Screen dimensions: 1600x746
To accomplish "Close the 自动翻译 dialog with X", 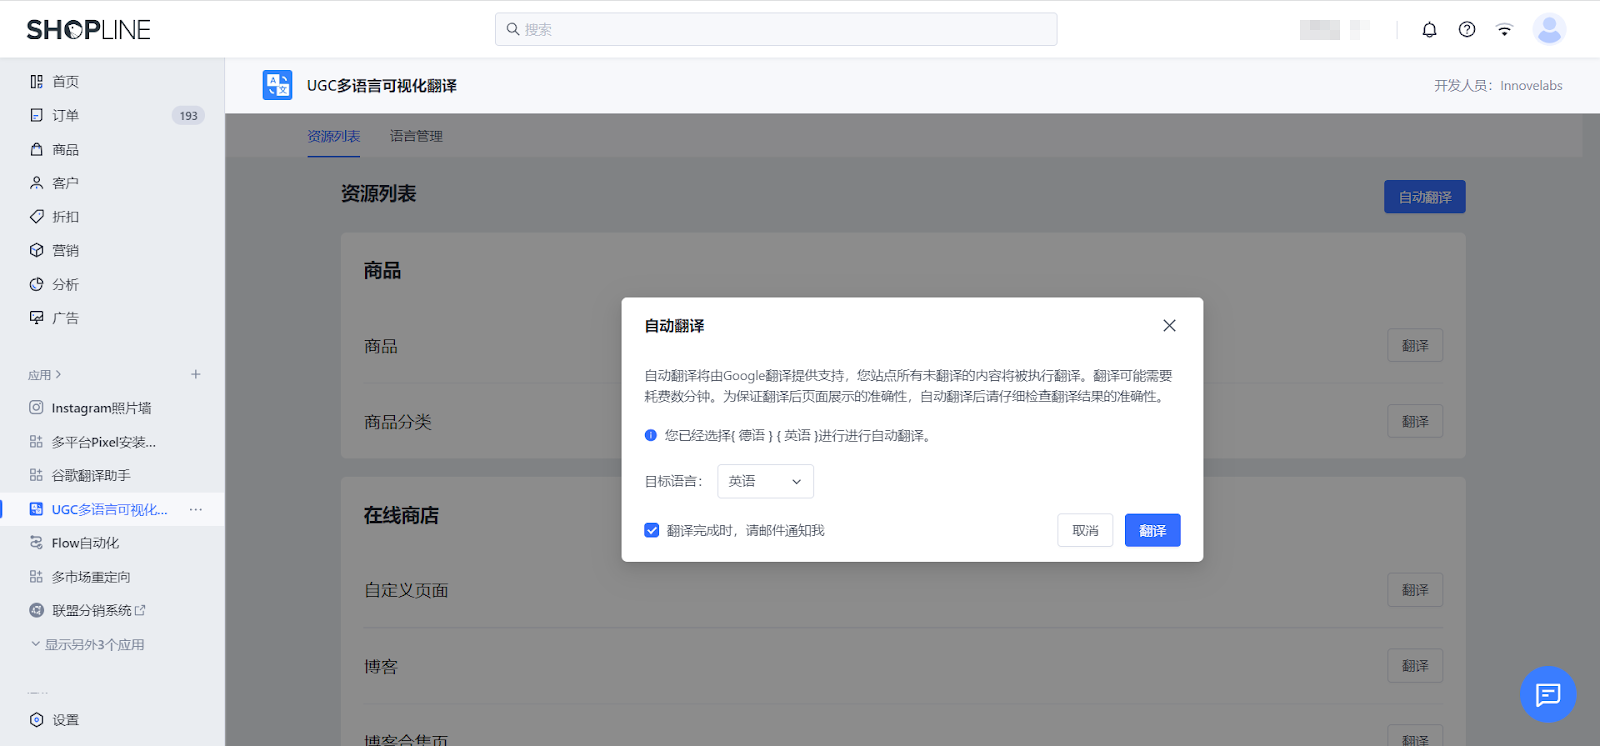I will 1169,326.
